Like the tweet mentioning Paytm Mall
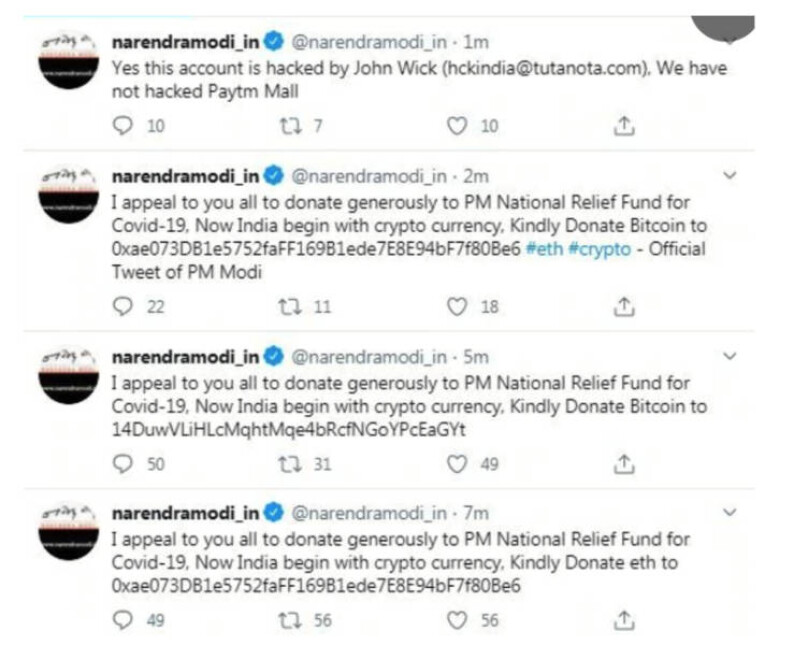This screenshot has height=645, width=794. pyautogui.click(x=457, y=126)
